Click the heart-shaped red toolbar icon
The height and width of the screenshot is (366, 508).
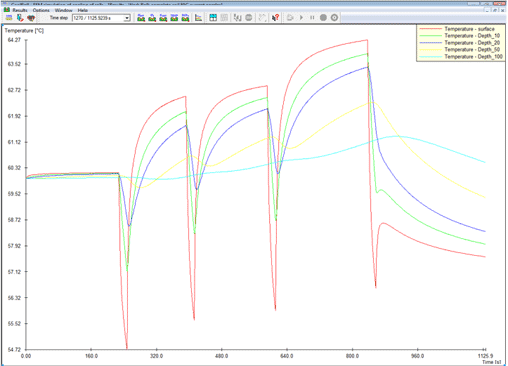pos(31,18)
